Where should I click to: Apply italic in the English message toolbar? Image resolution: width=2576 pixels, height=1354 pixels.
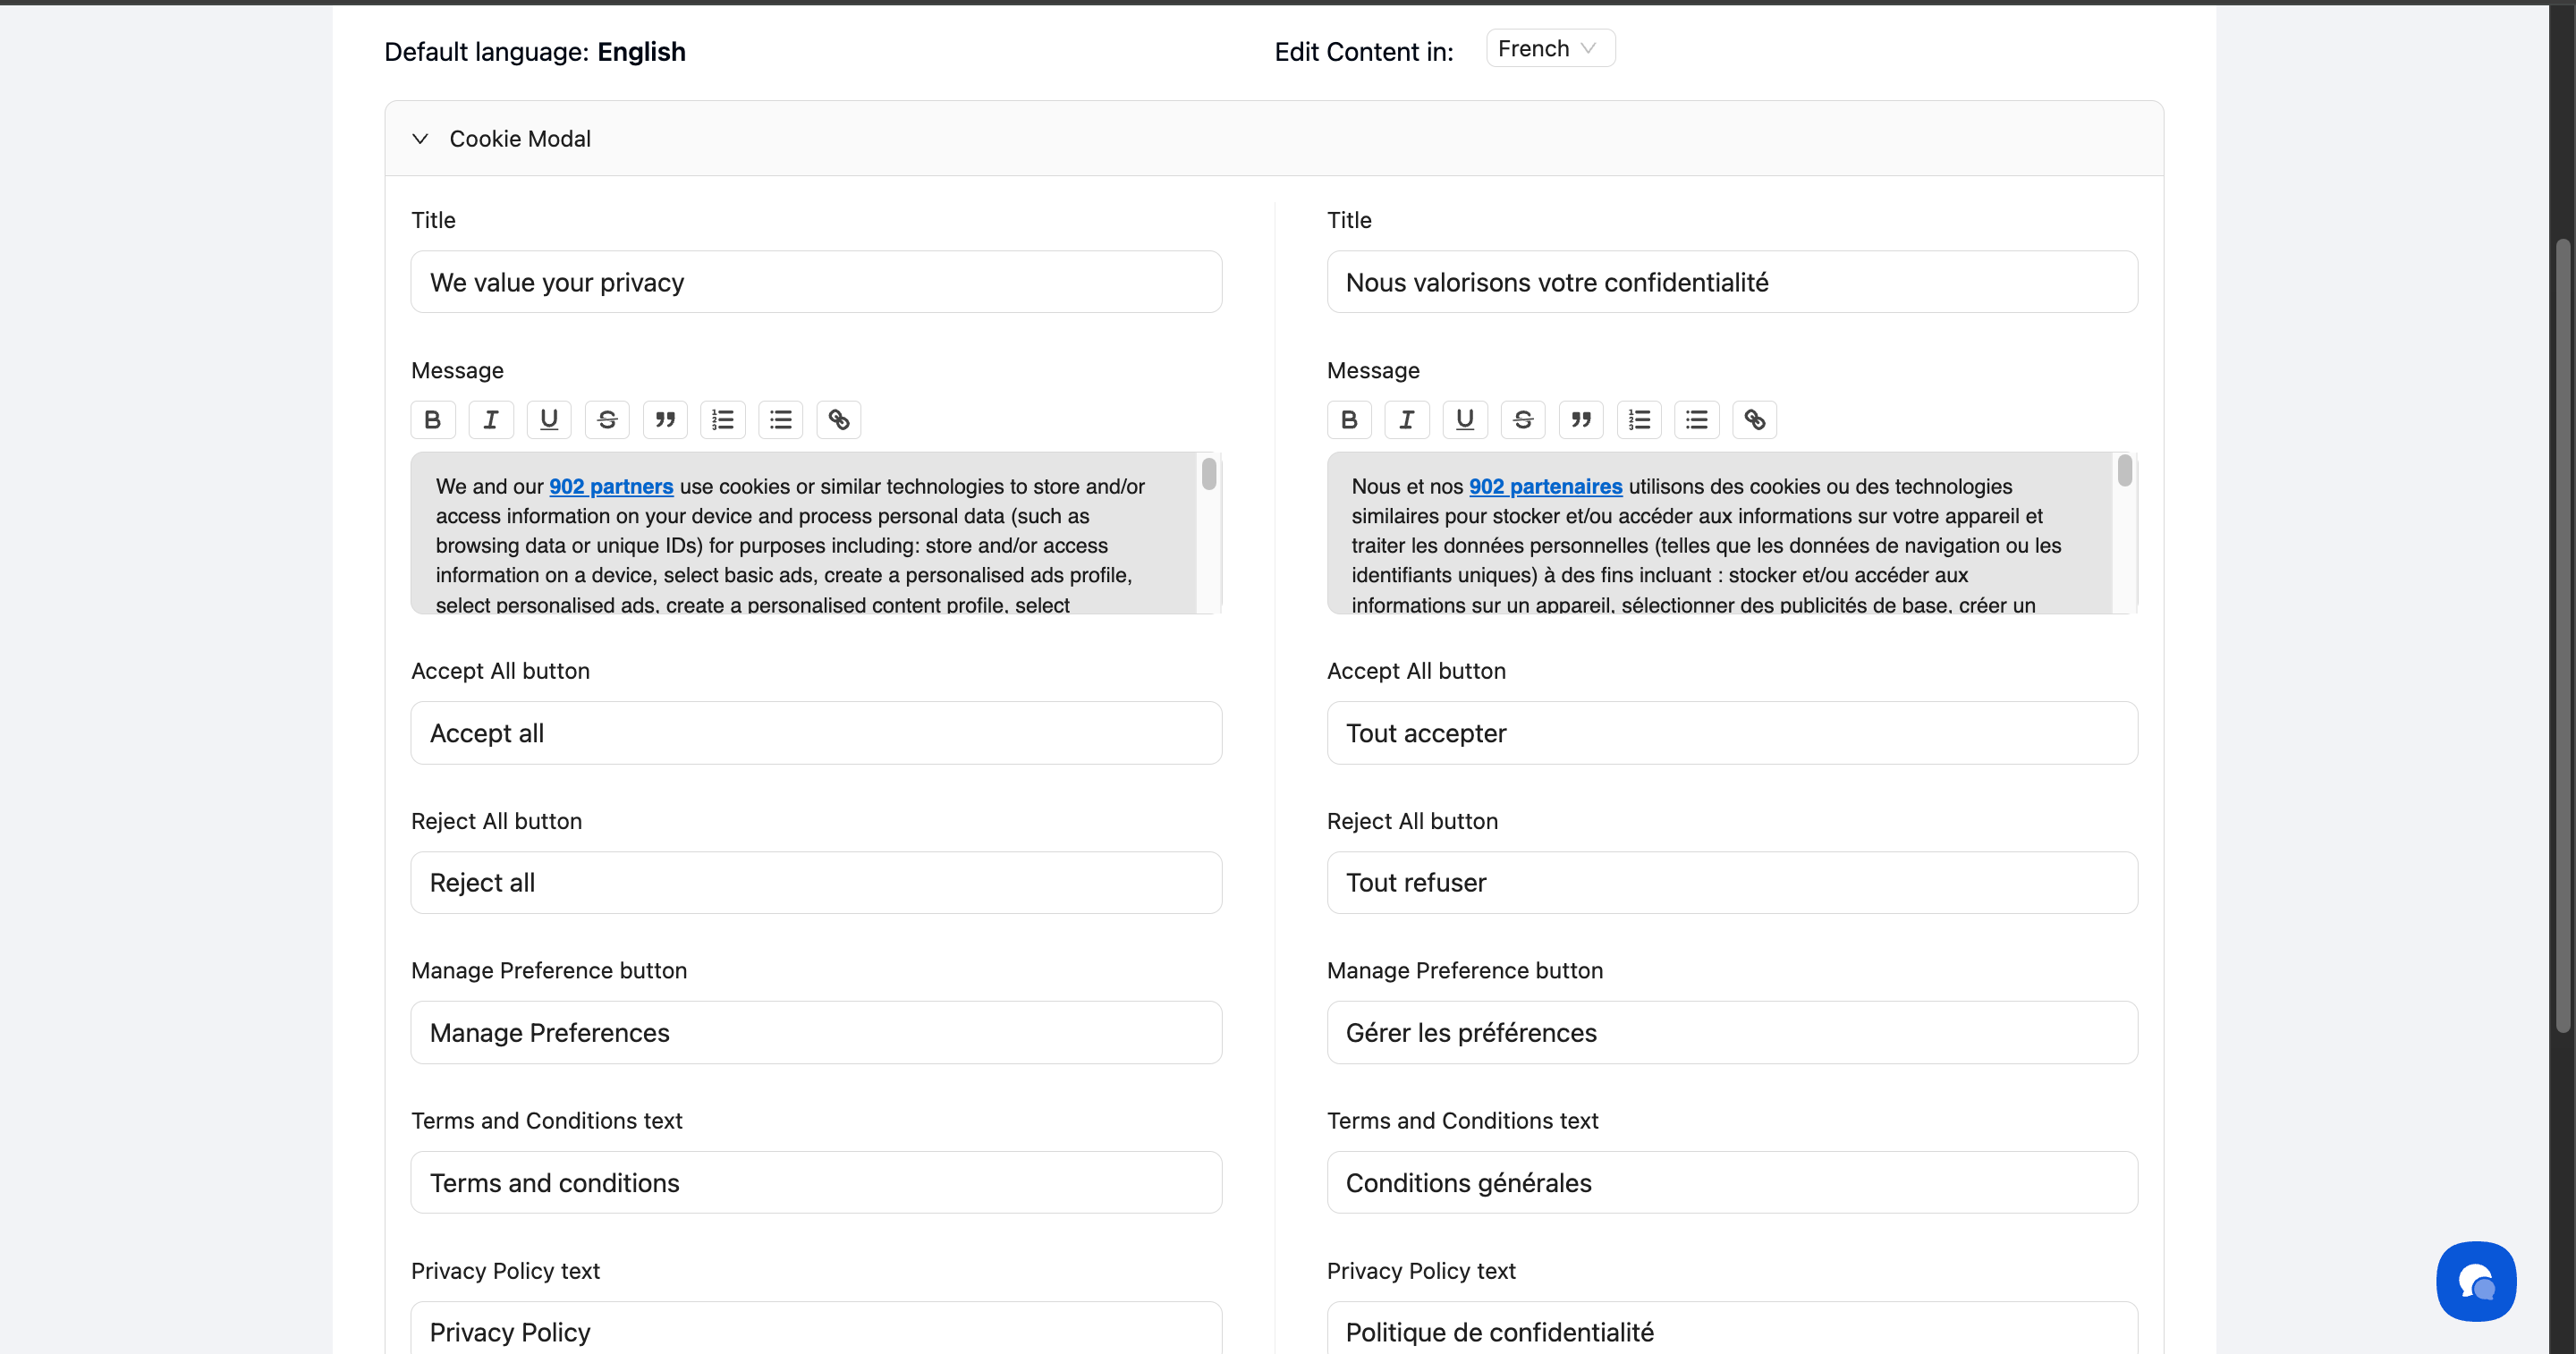point(490,420)
